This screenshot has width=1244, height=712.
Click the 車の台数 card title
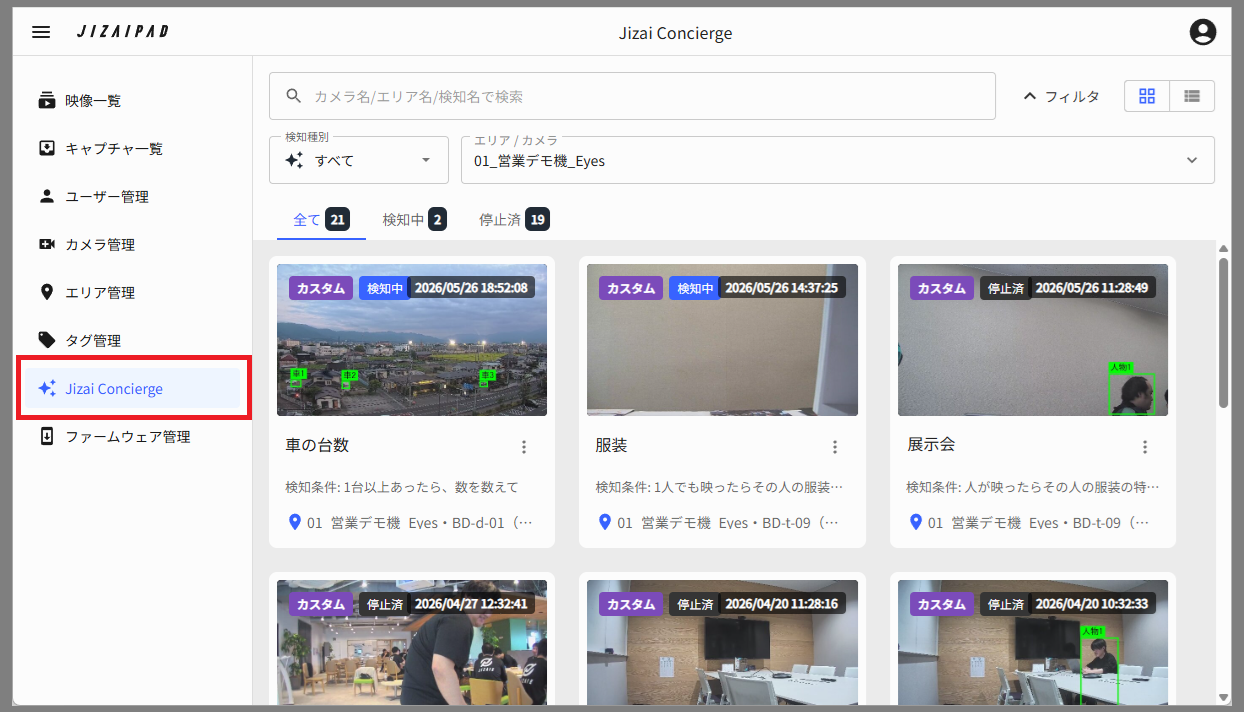click(317, 445)
